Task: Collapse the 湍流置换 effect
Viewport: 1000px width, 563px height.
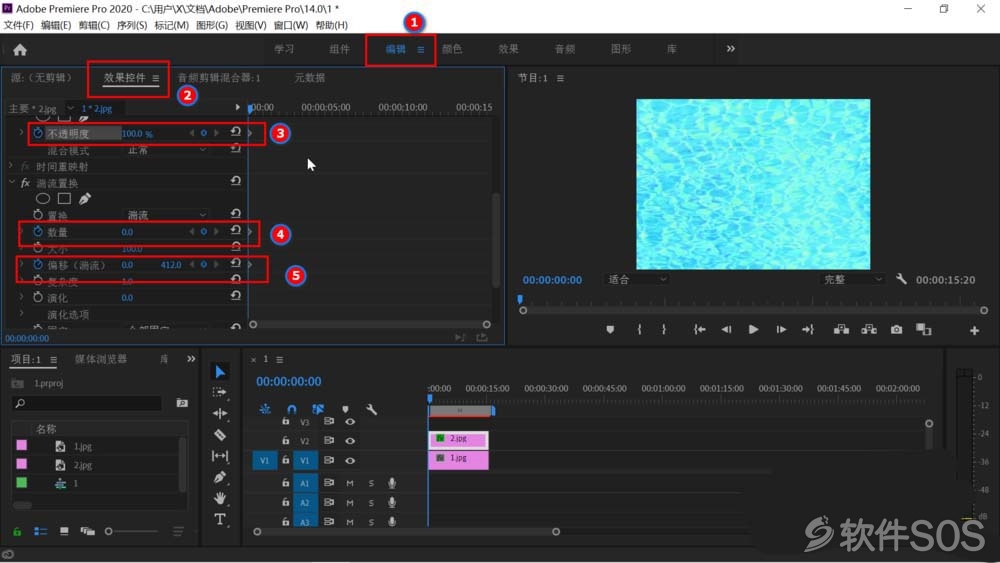Action: click(x=11, y=182)
